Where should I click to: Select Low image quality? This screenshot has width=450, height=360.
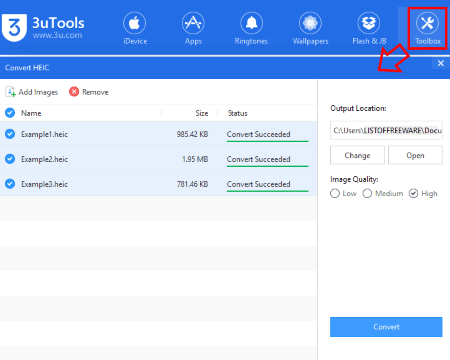[x=335, y=193]
